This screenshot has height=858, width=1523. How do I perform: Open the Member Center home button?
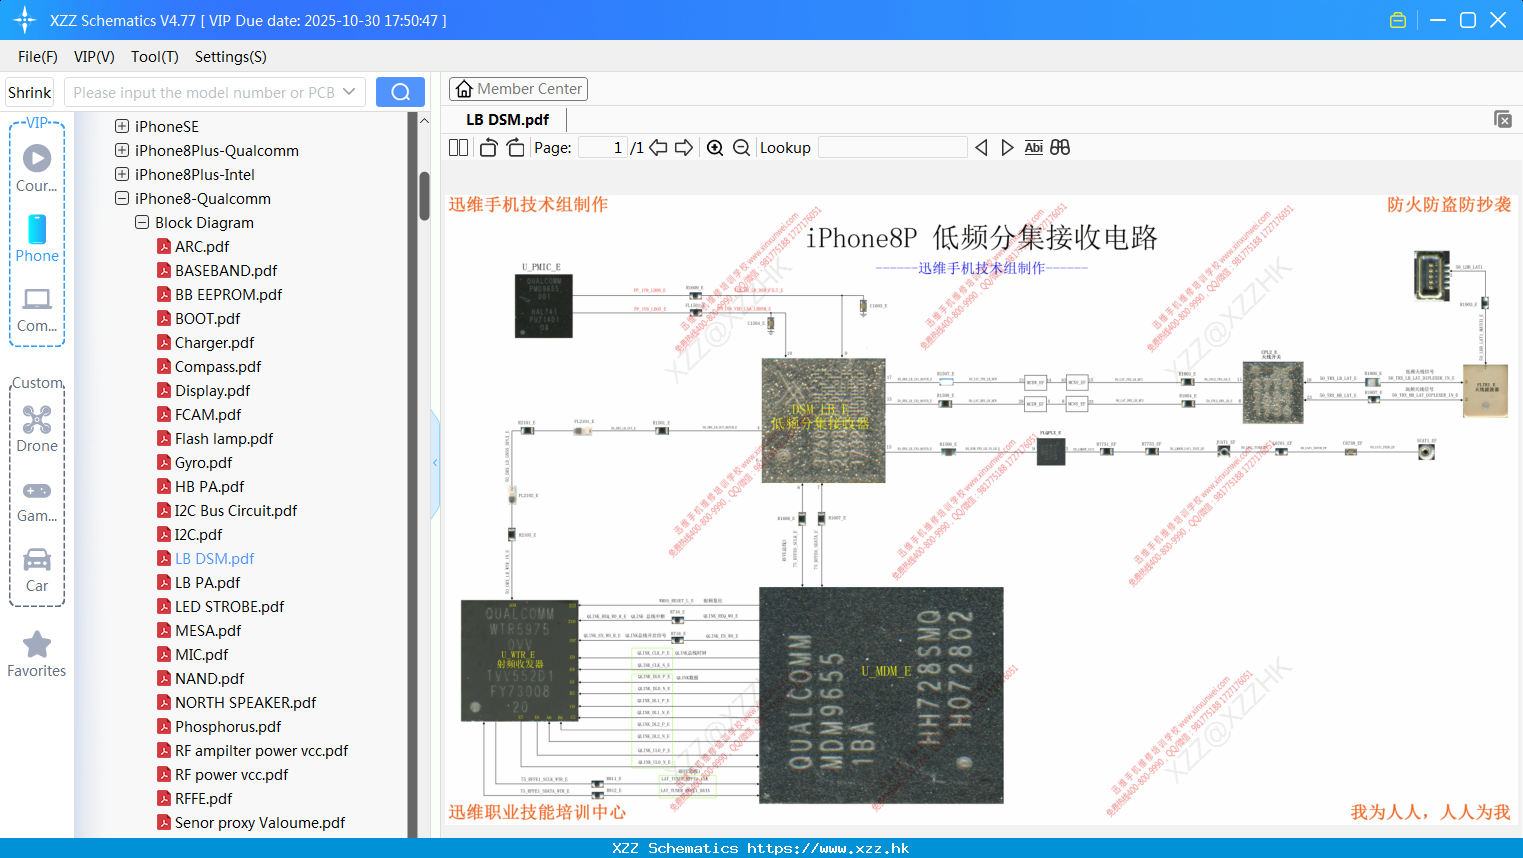pos(518,89)
